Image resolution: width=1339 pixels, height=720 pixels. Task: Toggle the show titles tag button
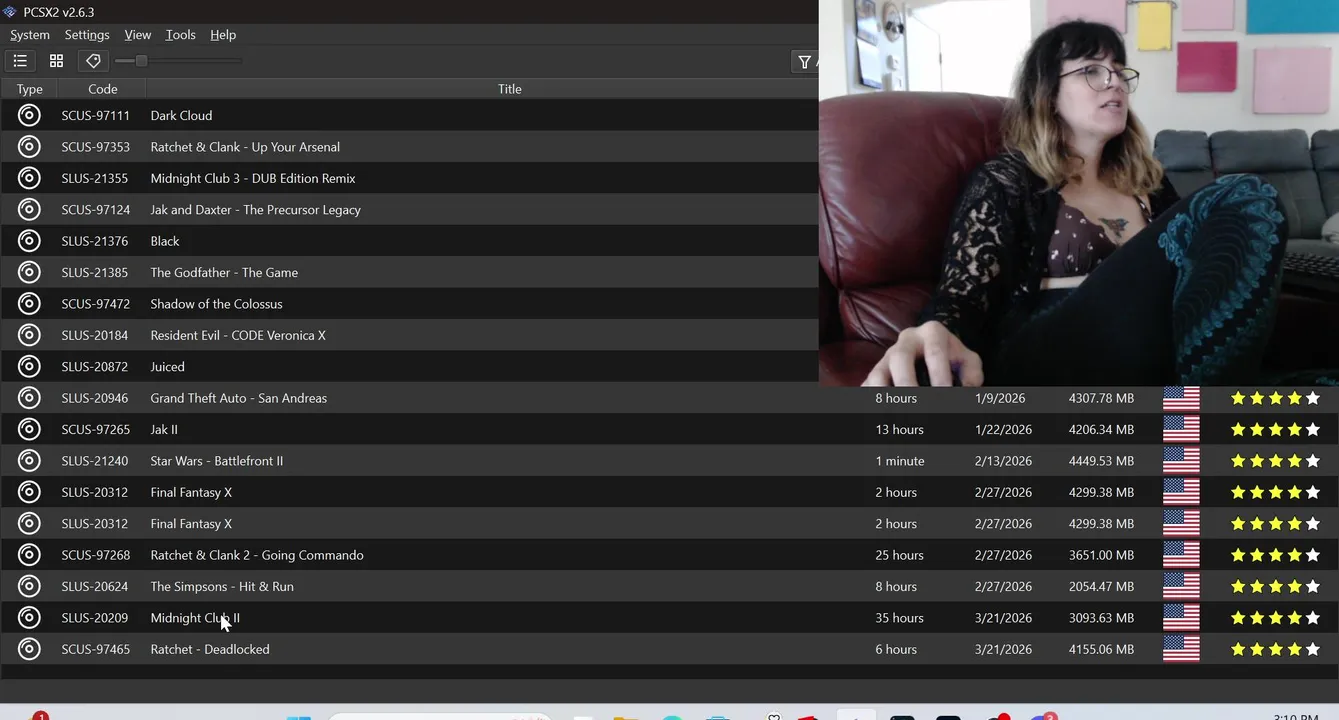click(x=93, y=61)
